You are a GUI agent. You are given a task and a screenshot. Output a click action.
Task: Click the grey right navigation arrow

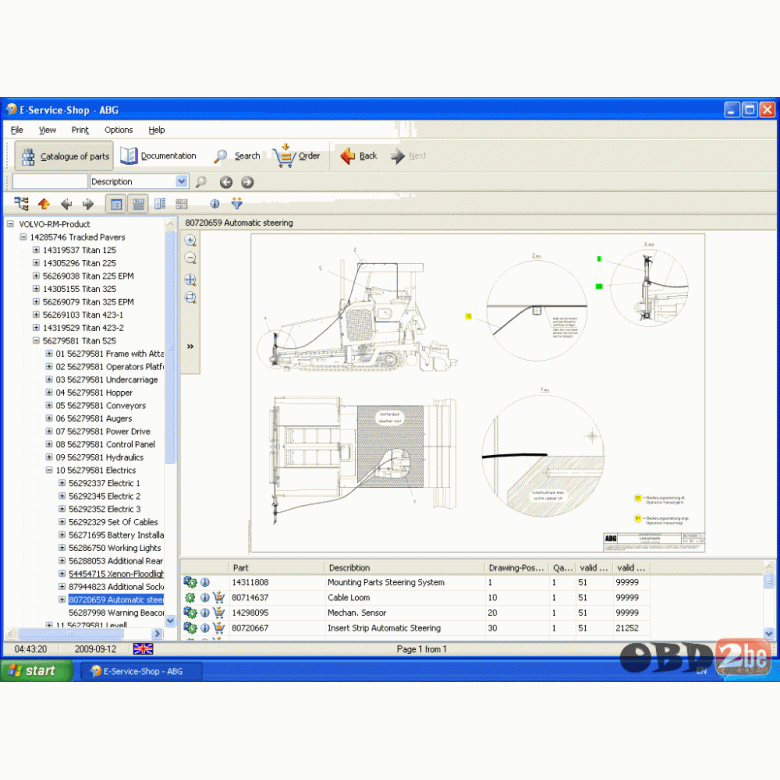pyautogui.click(x=88, y=203)
